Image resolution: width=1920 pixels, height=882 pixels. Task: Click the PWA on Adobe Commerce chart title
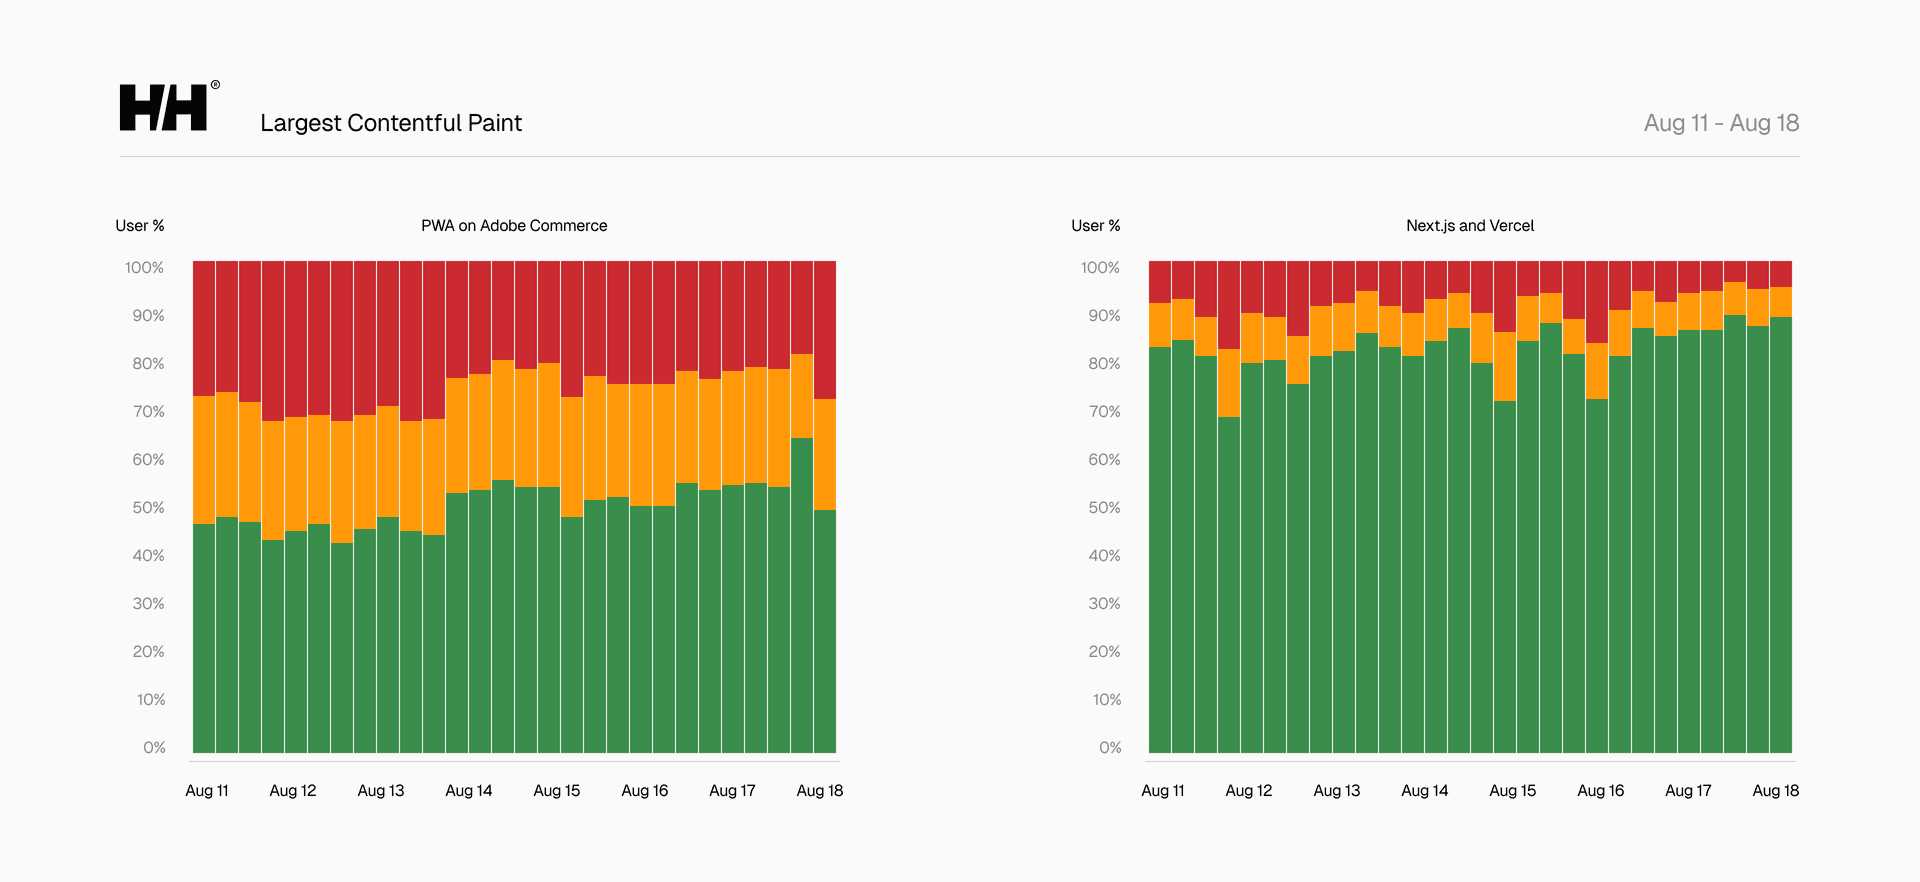514,226
